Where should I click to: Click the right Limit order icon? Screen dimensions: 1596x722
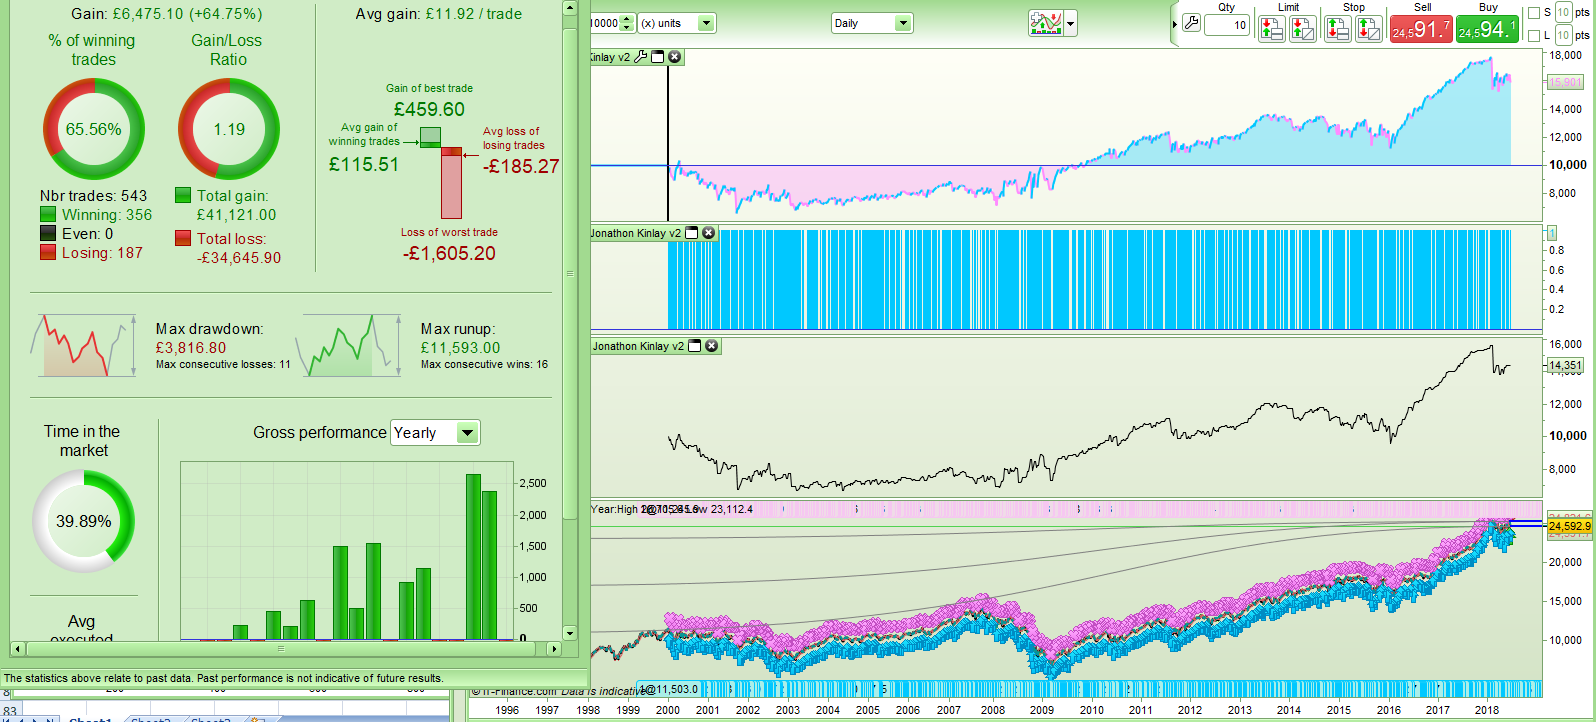pos(1303,29)
